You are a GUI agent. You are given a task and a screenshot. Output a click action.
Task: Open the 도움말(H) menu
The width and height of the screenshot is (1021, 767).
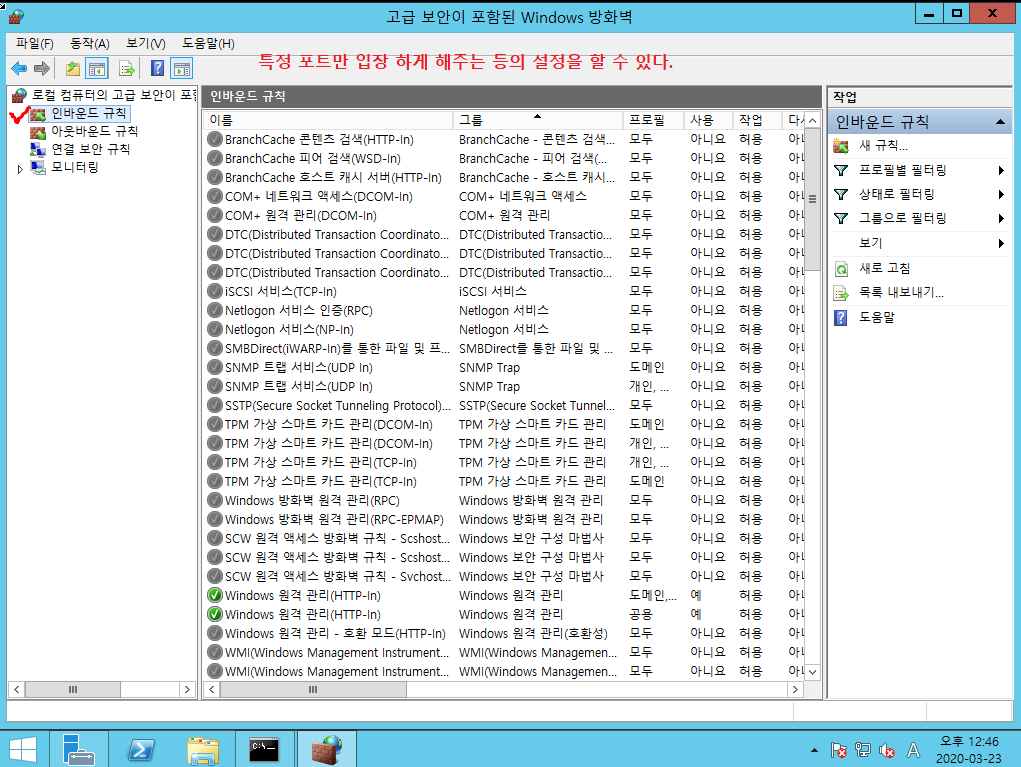click(x=208, y=44)
